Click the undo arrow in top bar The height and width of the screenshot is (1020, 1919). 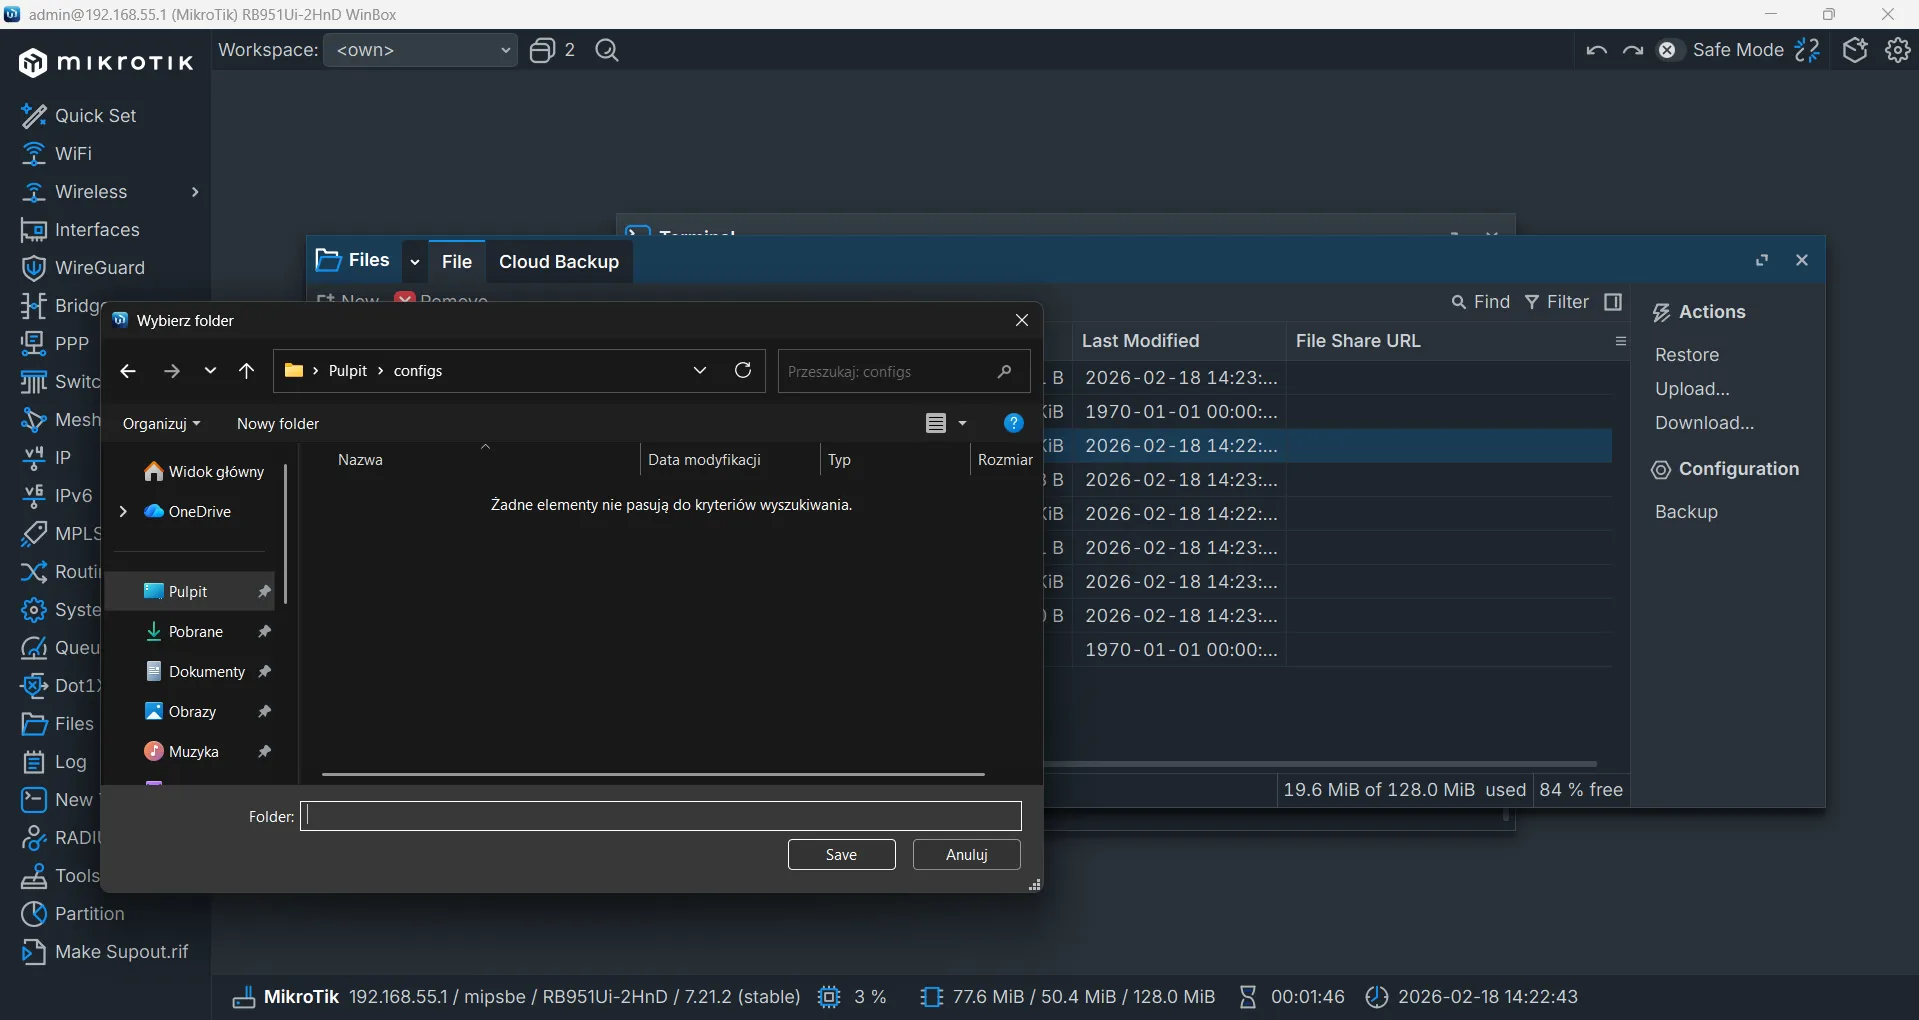[x=1596, y=50]
